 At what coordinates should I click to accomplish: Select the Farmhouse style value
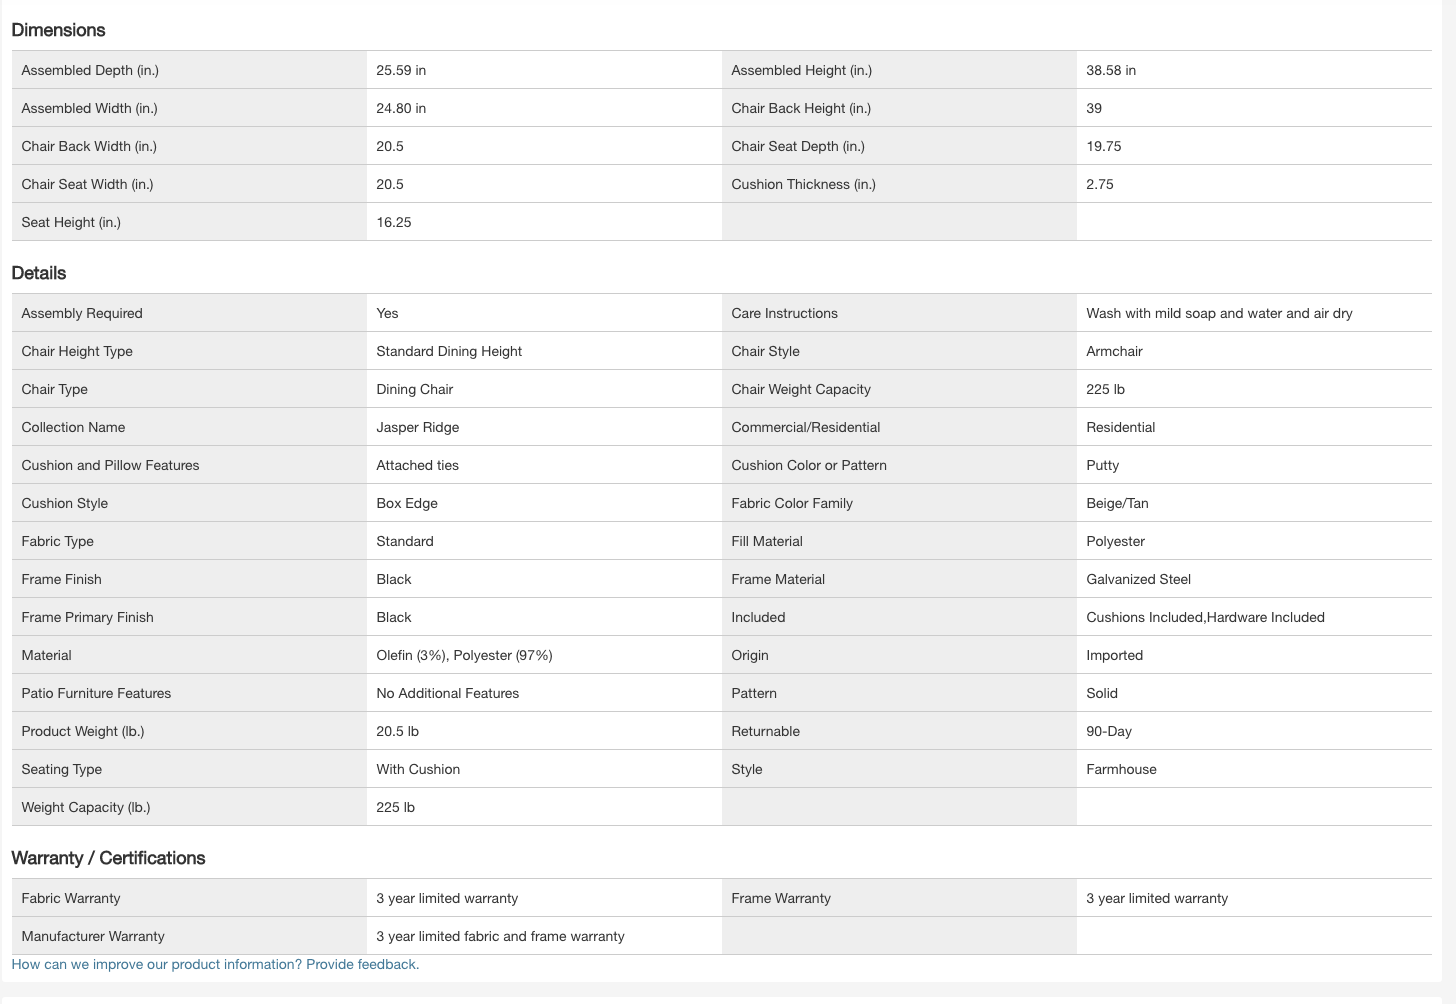(x=1121, y=769)
